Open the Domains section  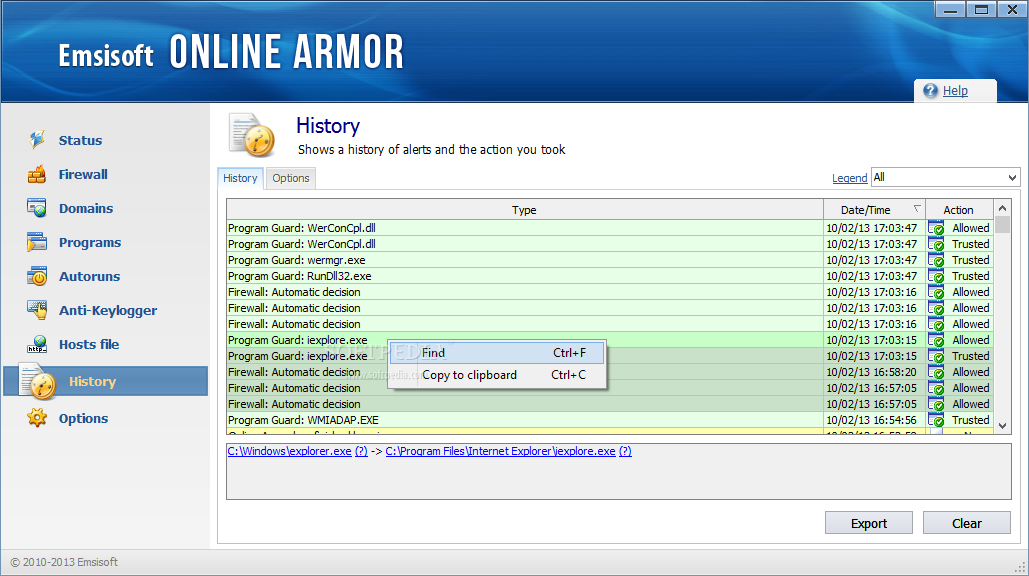(86, 209)
